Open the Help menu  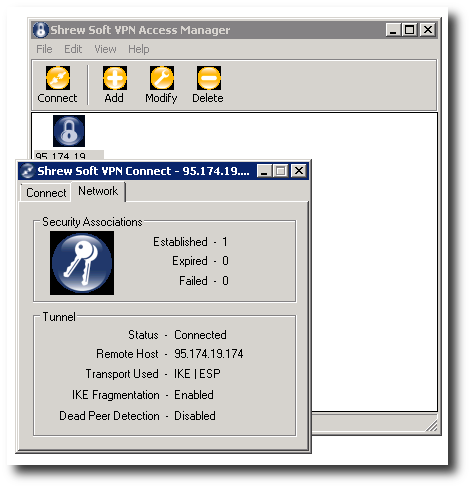coord(139,49)
